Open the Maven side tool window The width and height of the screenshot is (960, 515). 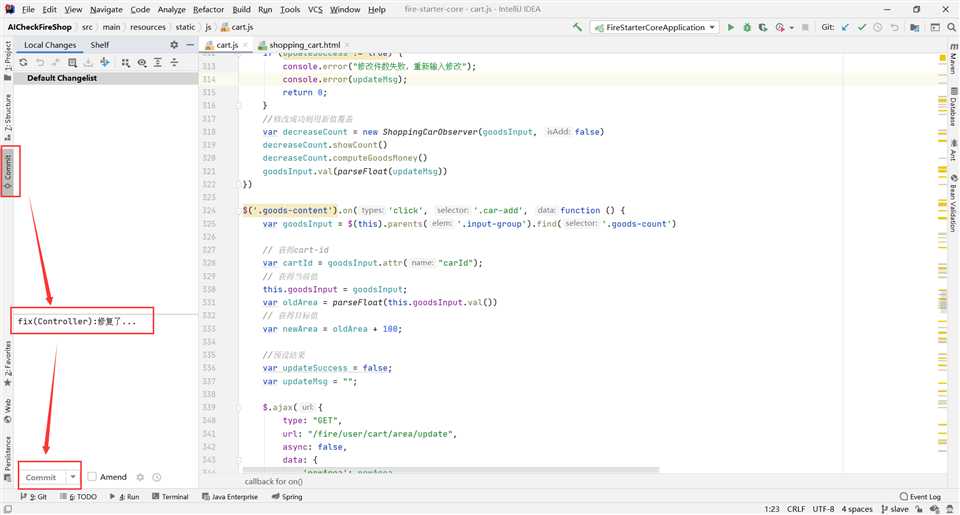953,59
